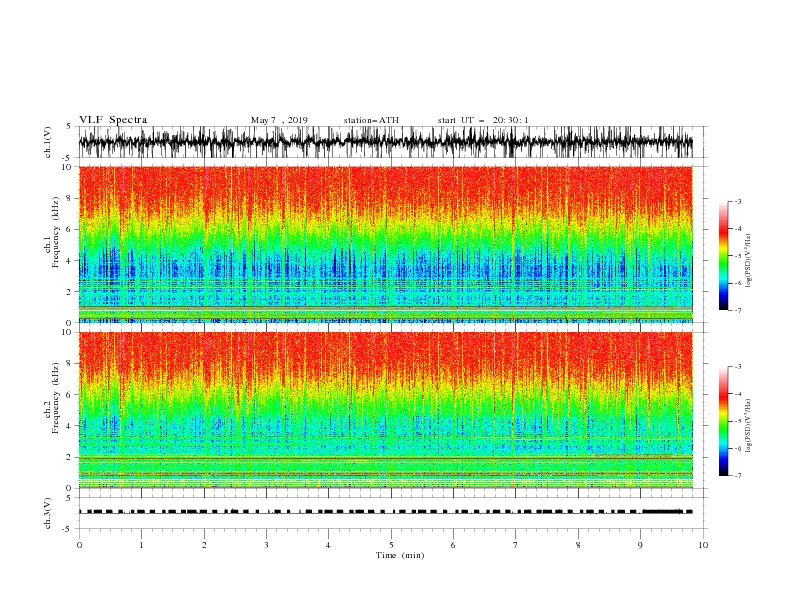Click the ch.2 "Frequency (kHz)" axis label
Screen dimensions: 792x612
click(x=56, y=397)
